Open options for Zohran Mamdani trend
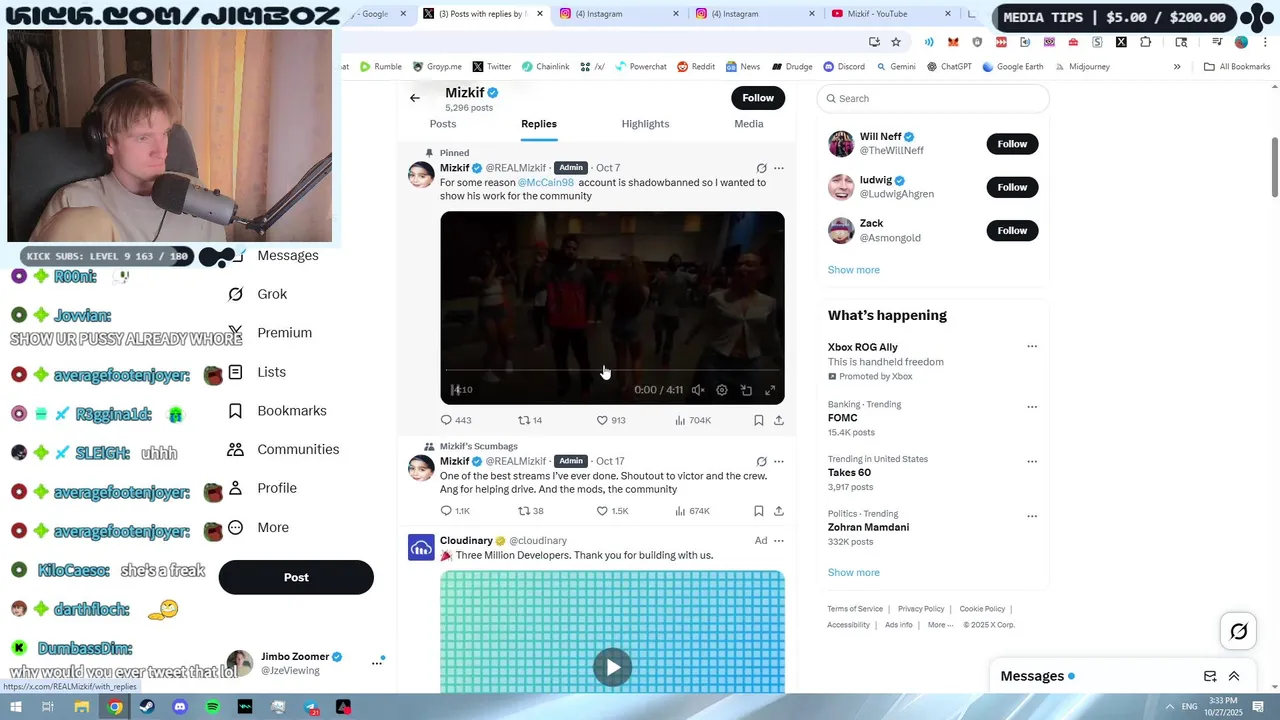 (x=1032, y=516)
